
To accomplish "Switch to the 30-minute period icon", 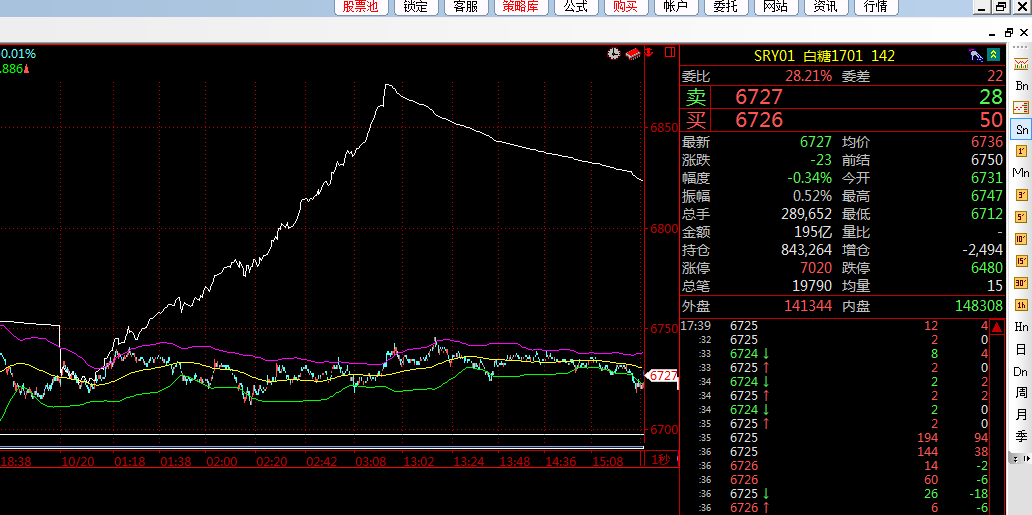I will click(x=1021, y=283).
